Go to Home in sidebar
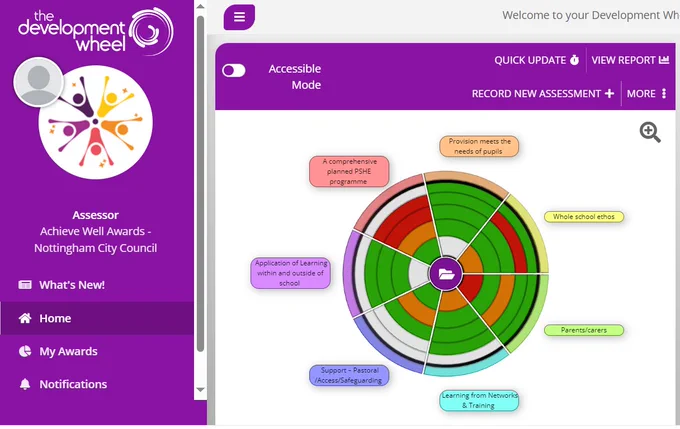The width and height of the screenshot is (680, 429). tap(97, 318)
